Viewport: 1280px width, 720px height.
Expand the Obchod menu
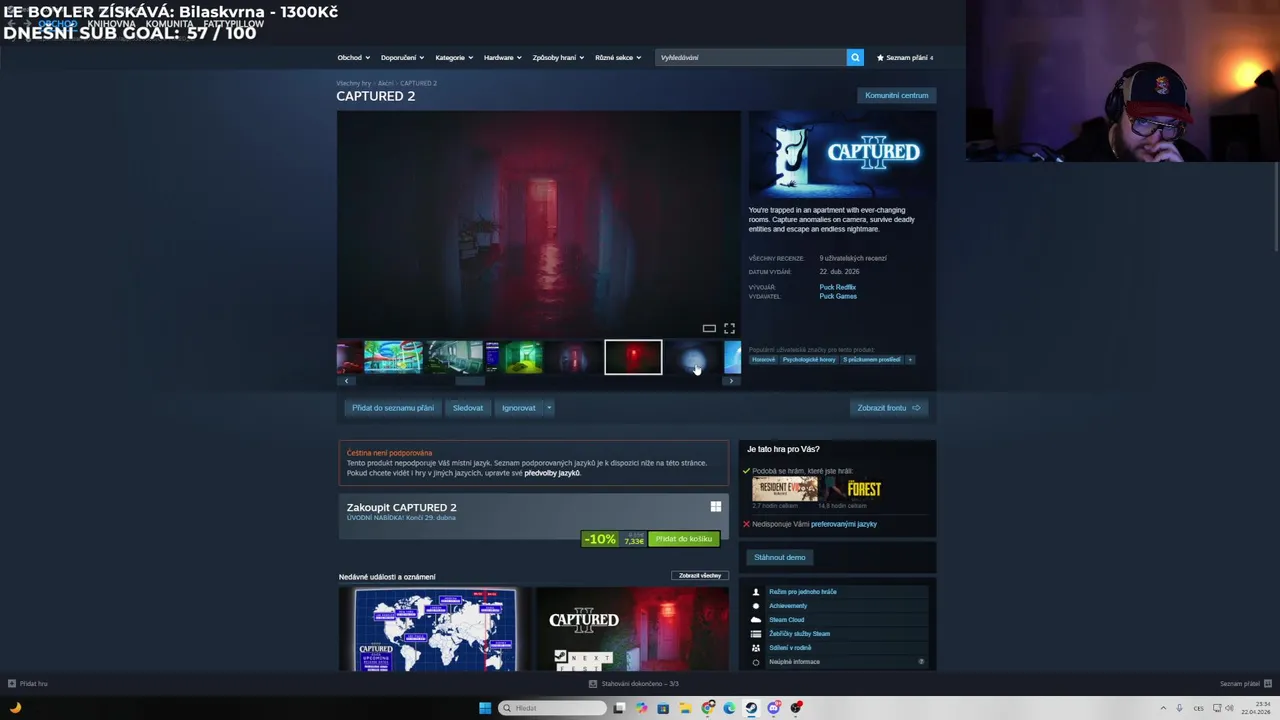353,57
